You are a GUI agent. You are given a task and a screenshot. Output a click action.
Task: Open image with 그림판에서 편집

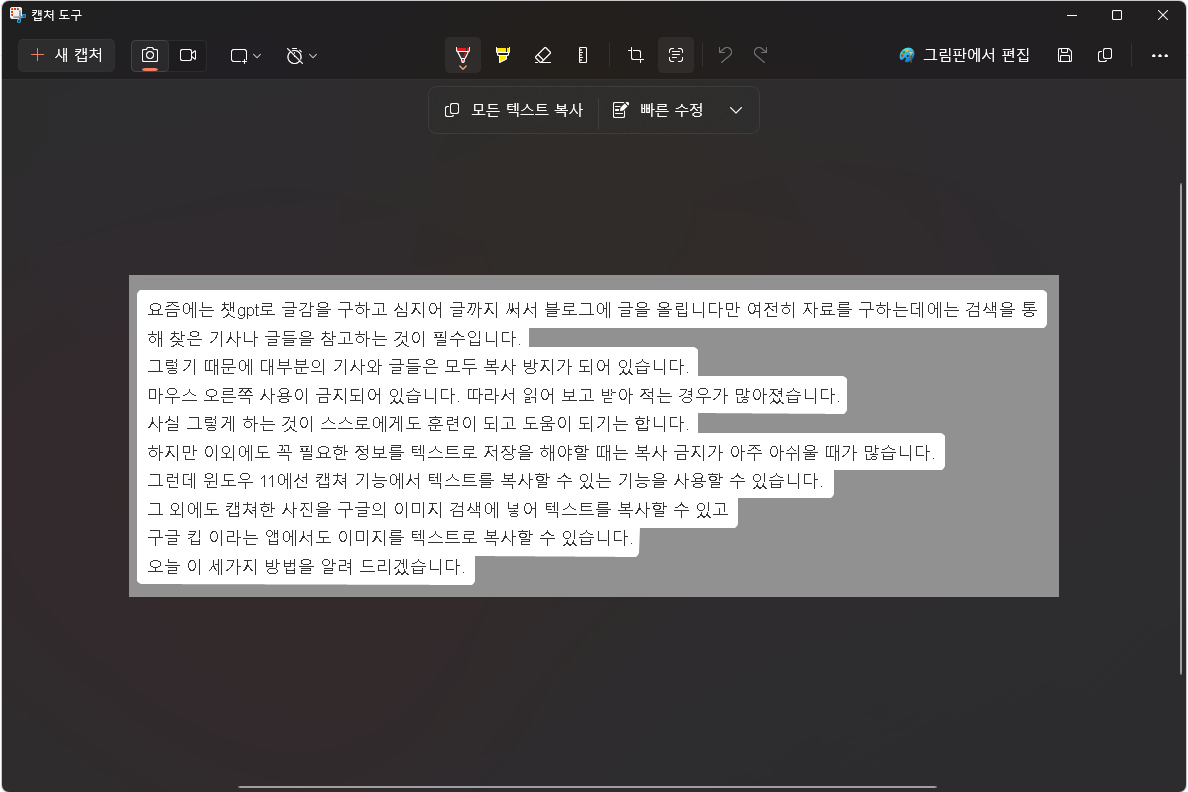(964, 55)
